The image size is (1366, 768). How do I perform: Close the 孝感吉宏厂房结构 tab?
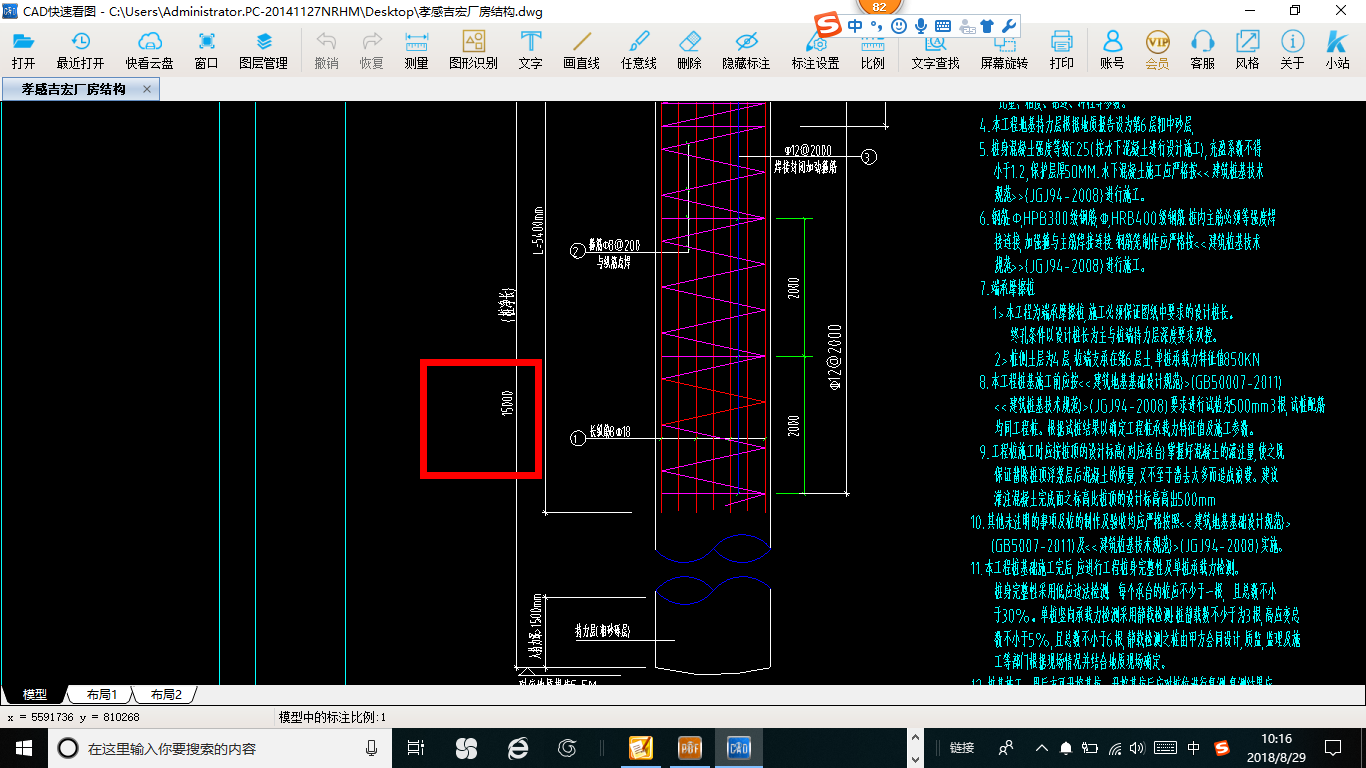tap(147, 89)
